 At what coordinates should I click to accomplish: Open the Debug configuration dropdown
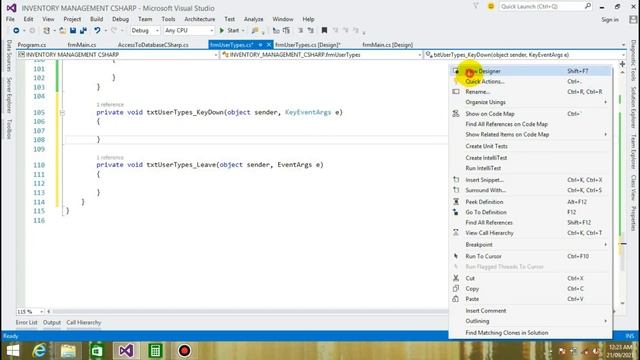145,31
